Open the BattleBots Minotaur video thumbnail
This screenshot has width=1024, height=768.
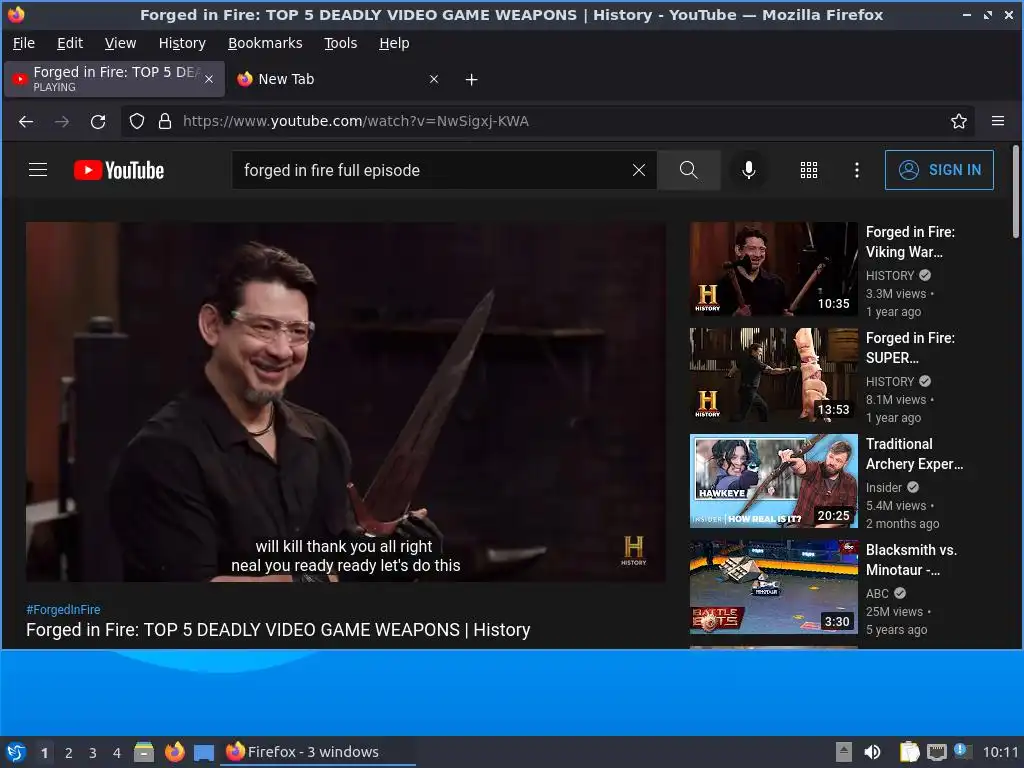[x=774, y=586]
